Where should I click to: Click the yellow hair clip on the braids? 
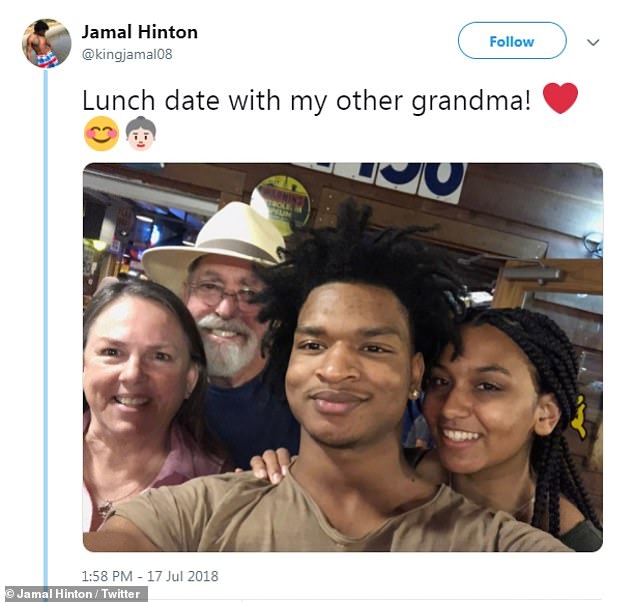(x=579, y=418)
